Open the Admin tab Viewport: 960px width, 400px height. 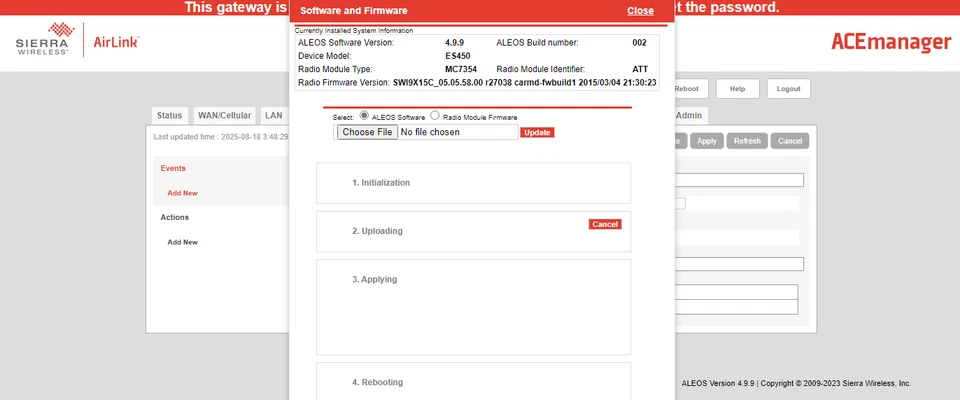click(x=690, y=116)
